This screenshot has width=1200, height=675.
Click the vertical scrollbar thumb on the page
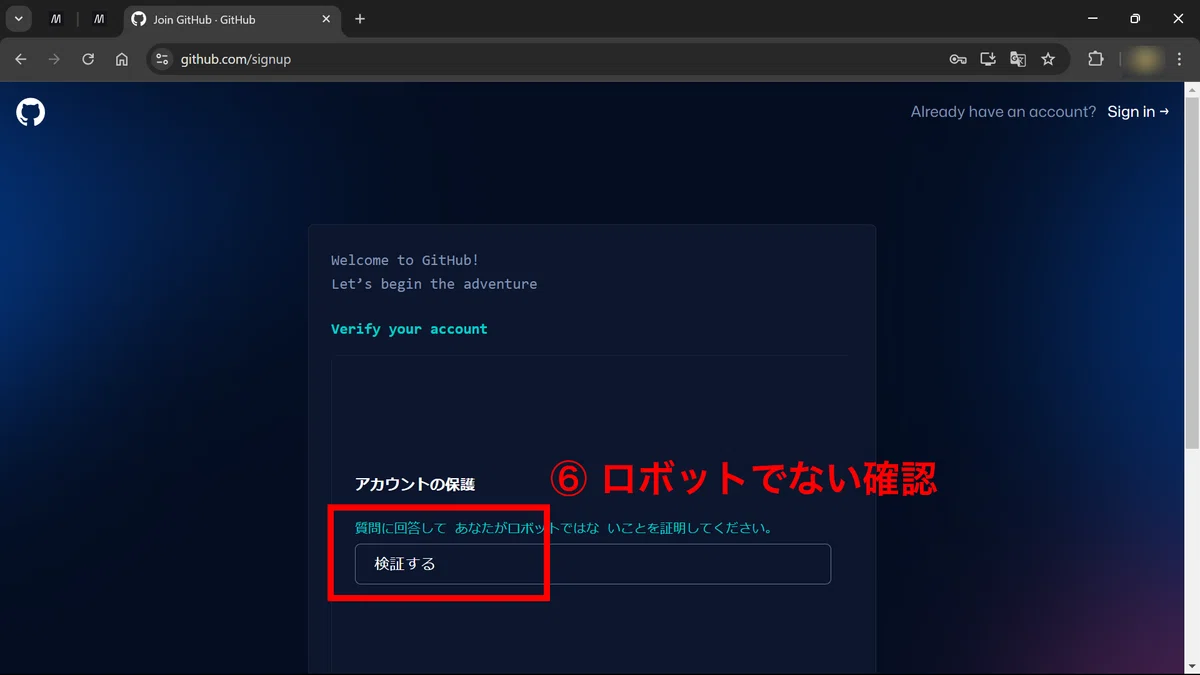pyautogui.click(x=1191, y=275)
